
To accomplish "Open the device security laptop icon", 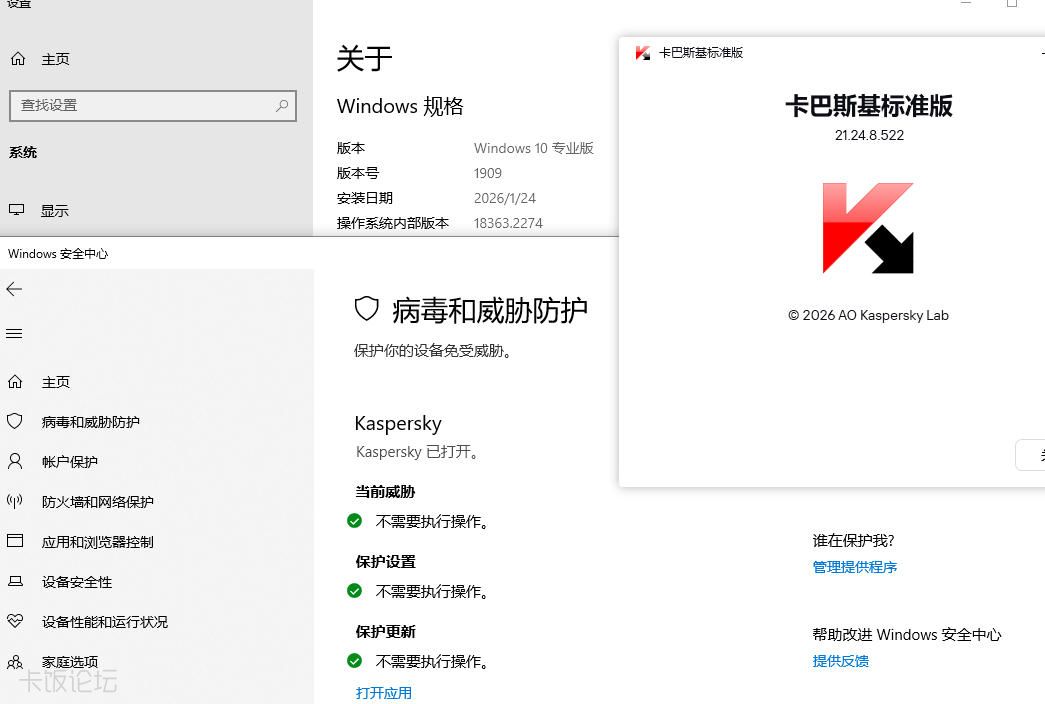I will point(15,582).
